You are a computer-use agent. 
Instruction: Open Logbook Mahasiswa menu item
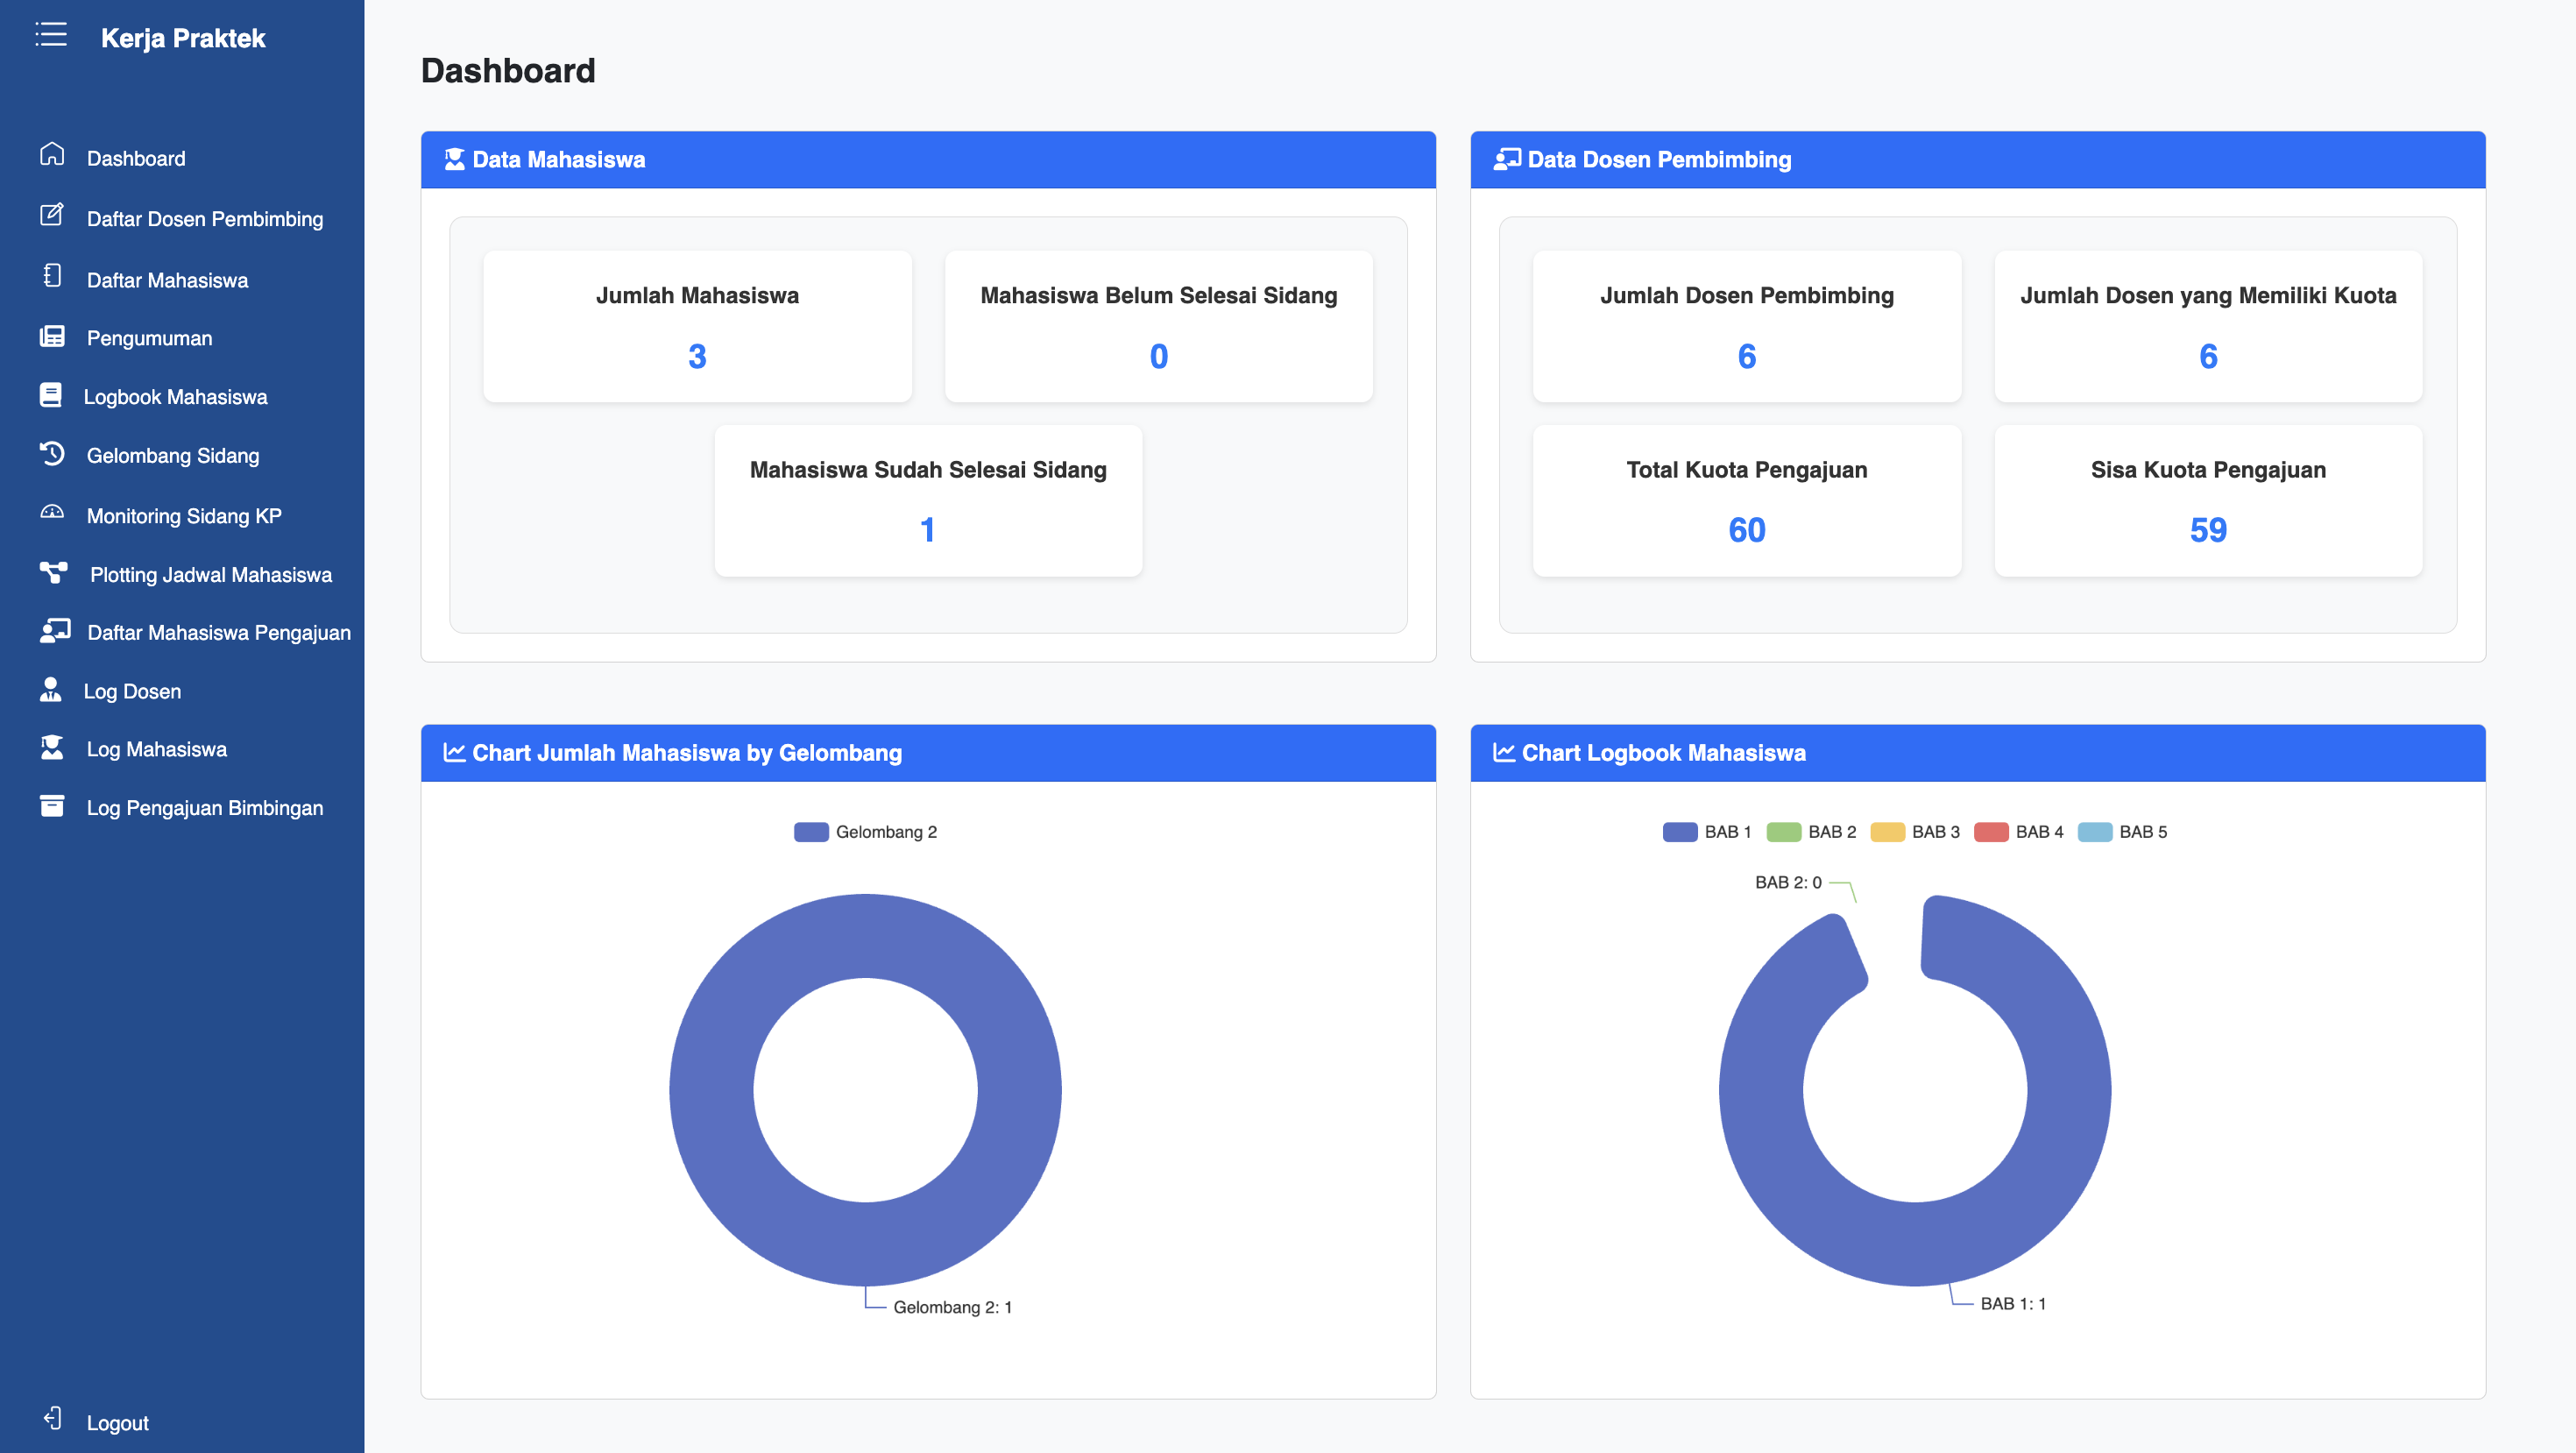click(175, 397)
